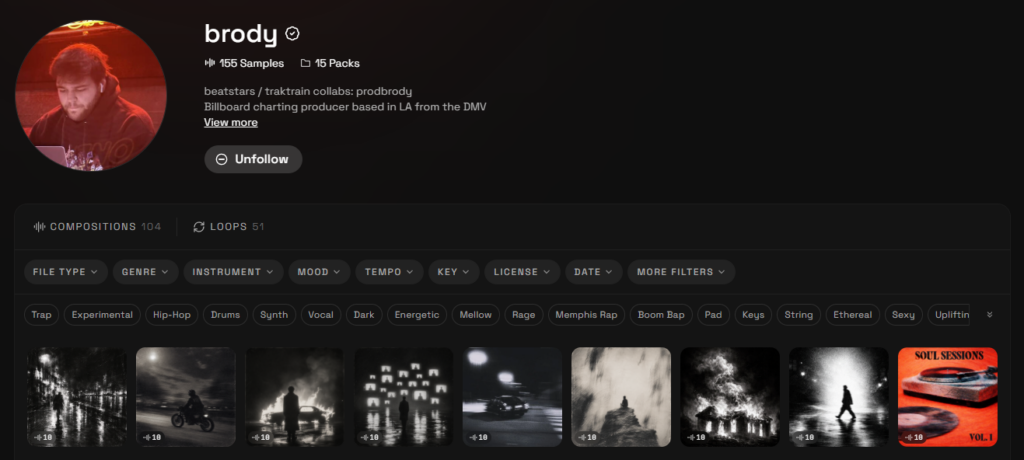Open the TEMPO filter dropdown

click(389, 272)
